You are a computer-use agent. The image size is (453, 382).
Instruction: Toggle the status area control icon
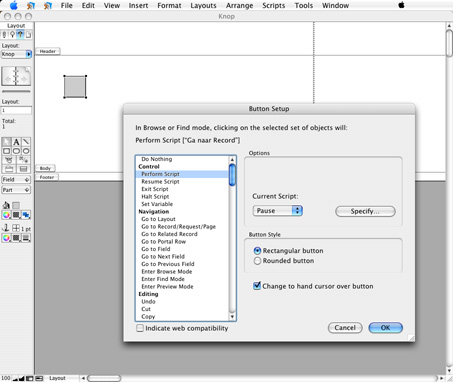tap(30, 378)
